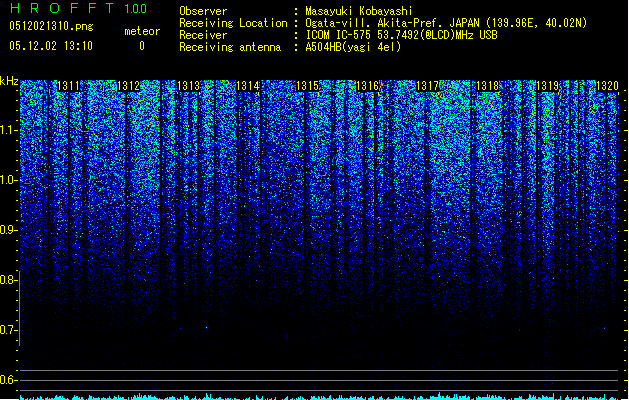The width and height of the screenshot is (629, 400).
Task: Click time marker 1313
Action: [x=189, y=86]
